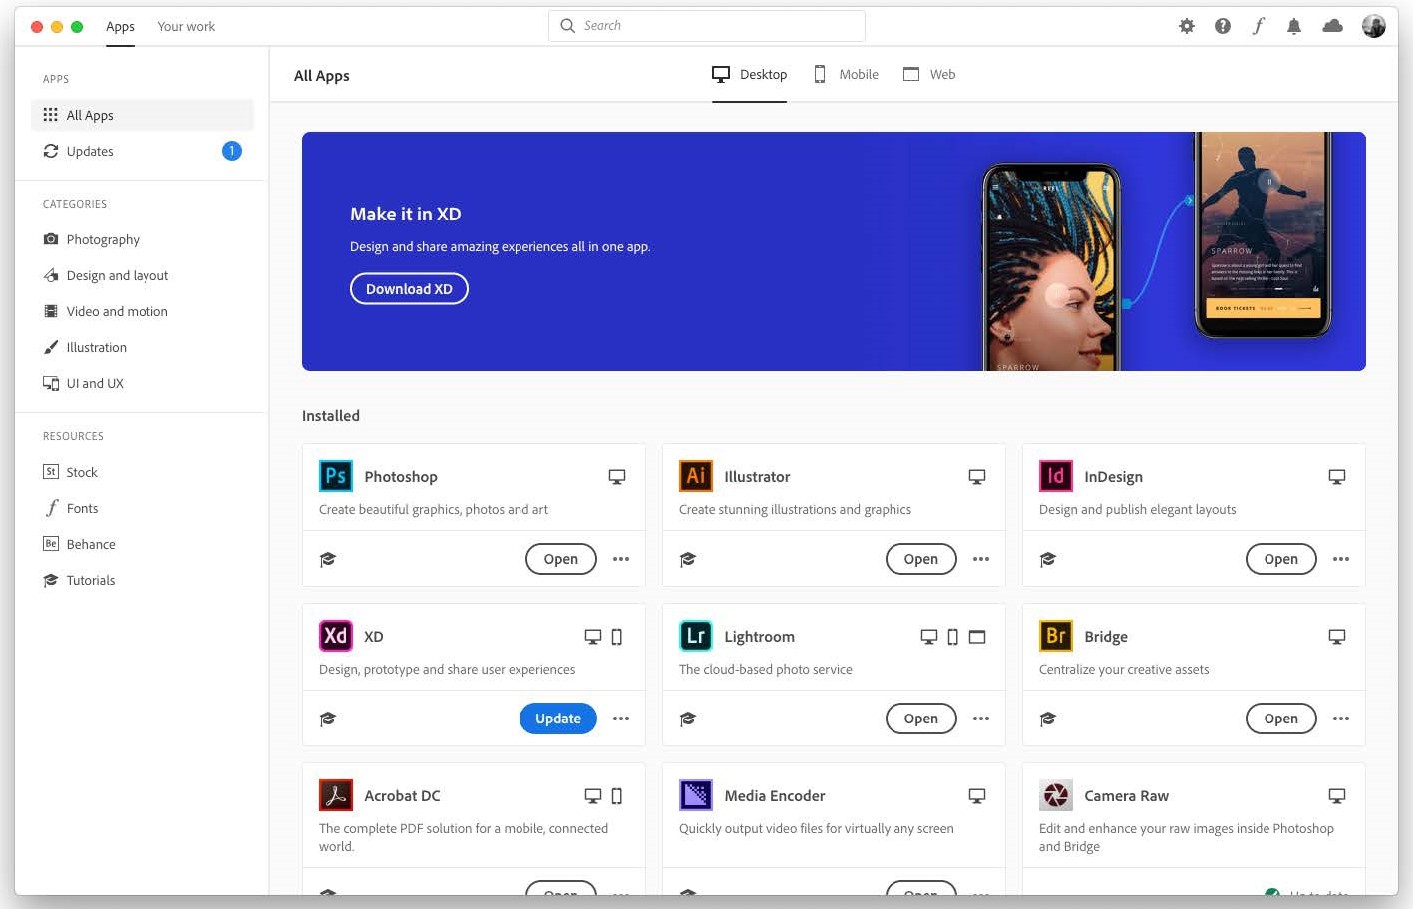Open Illustrator with its Open button
1413x909 pixels.
click(921, 559)
